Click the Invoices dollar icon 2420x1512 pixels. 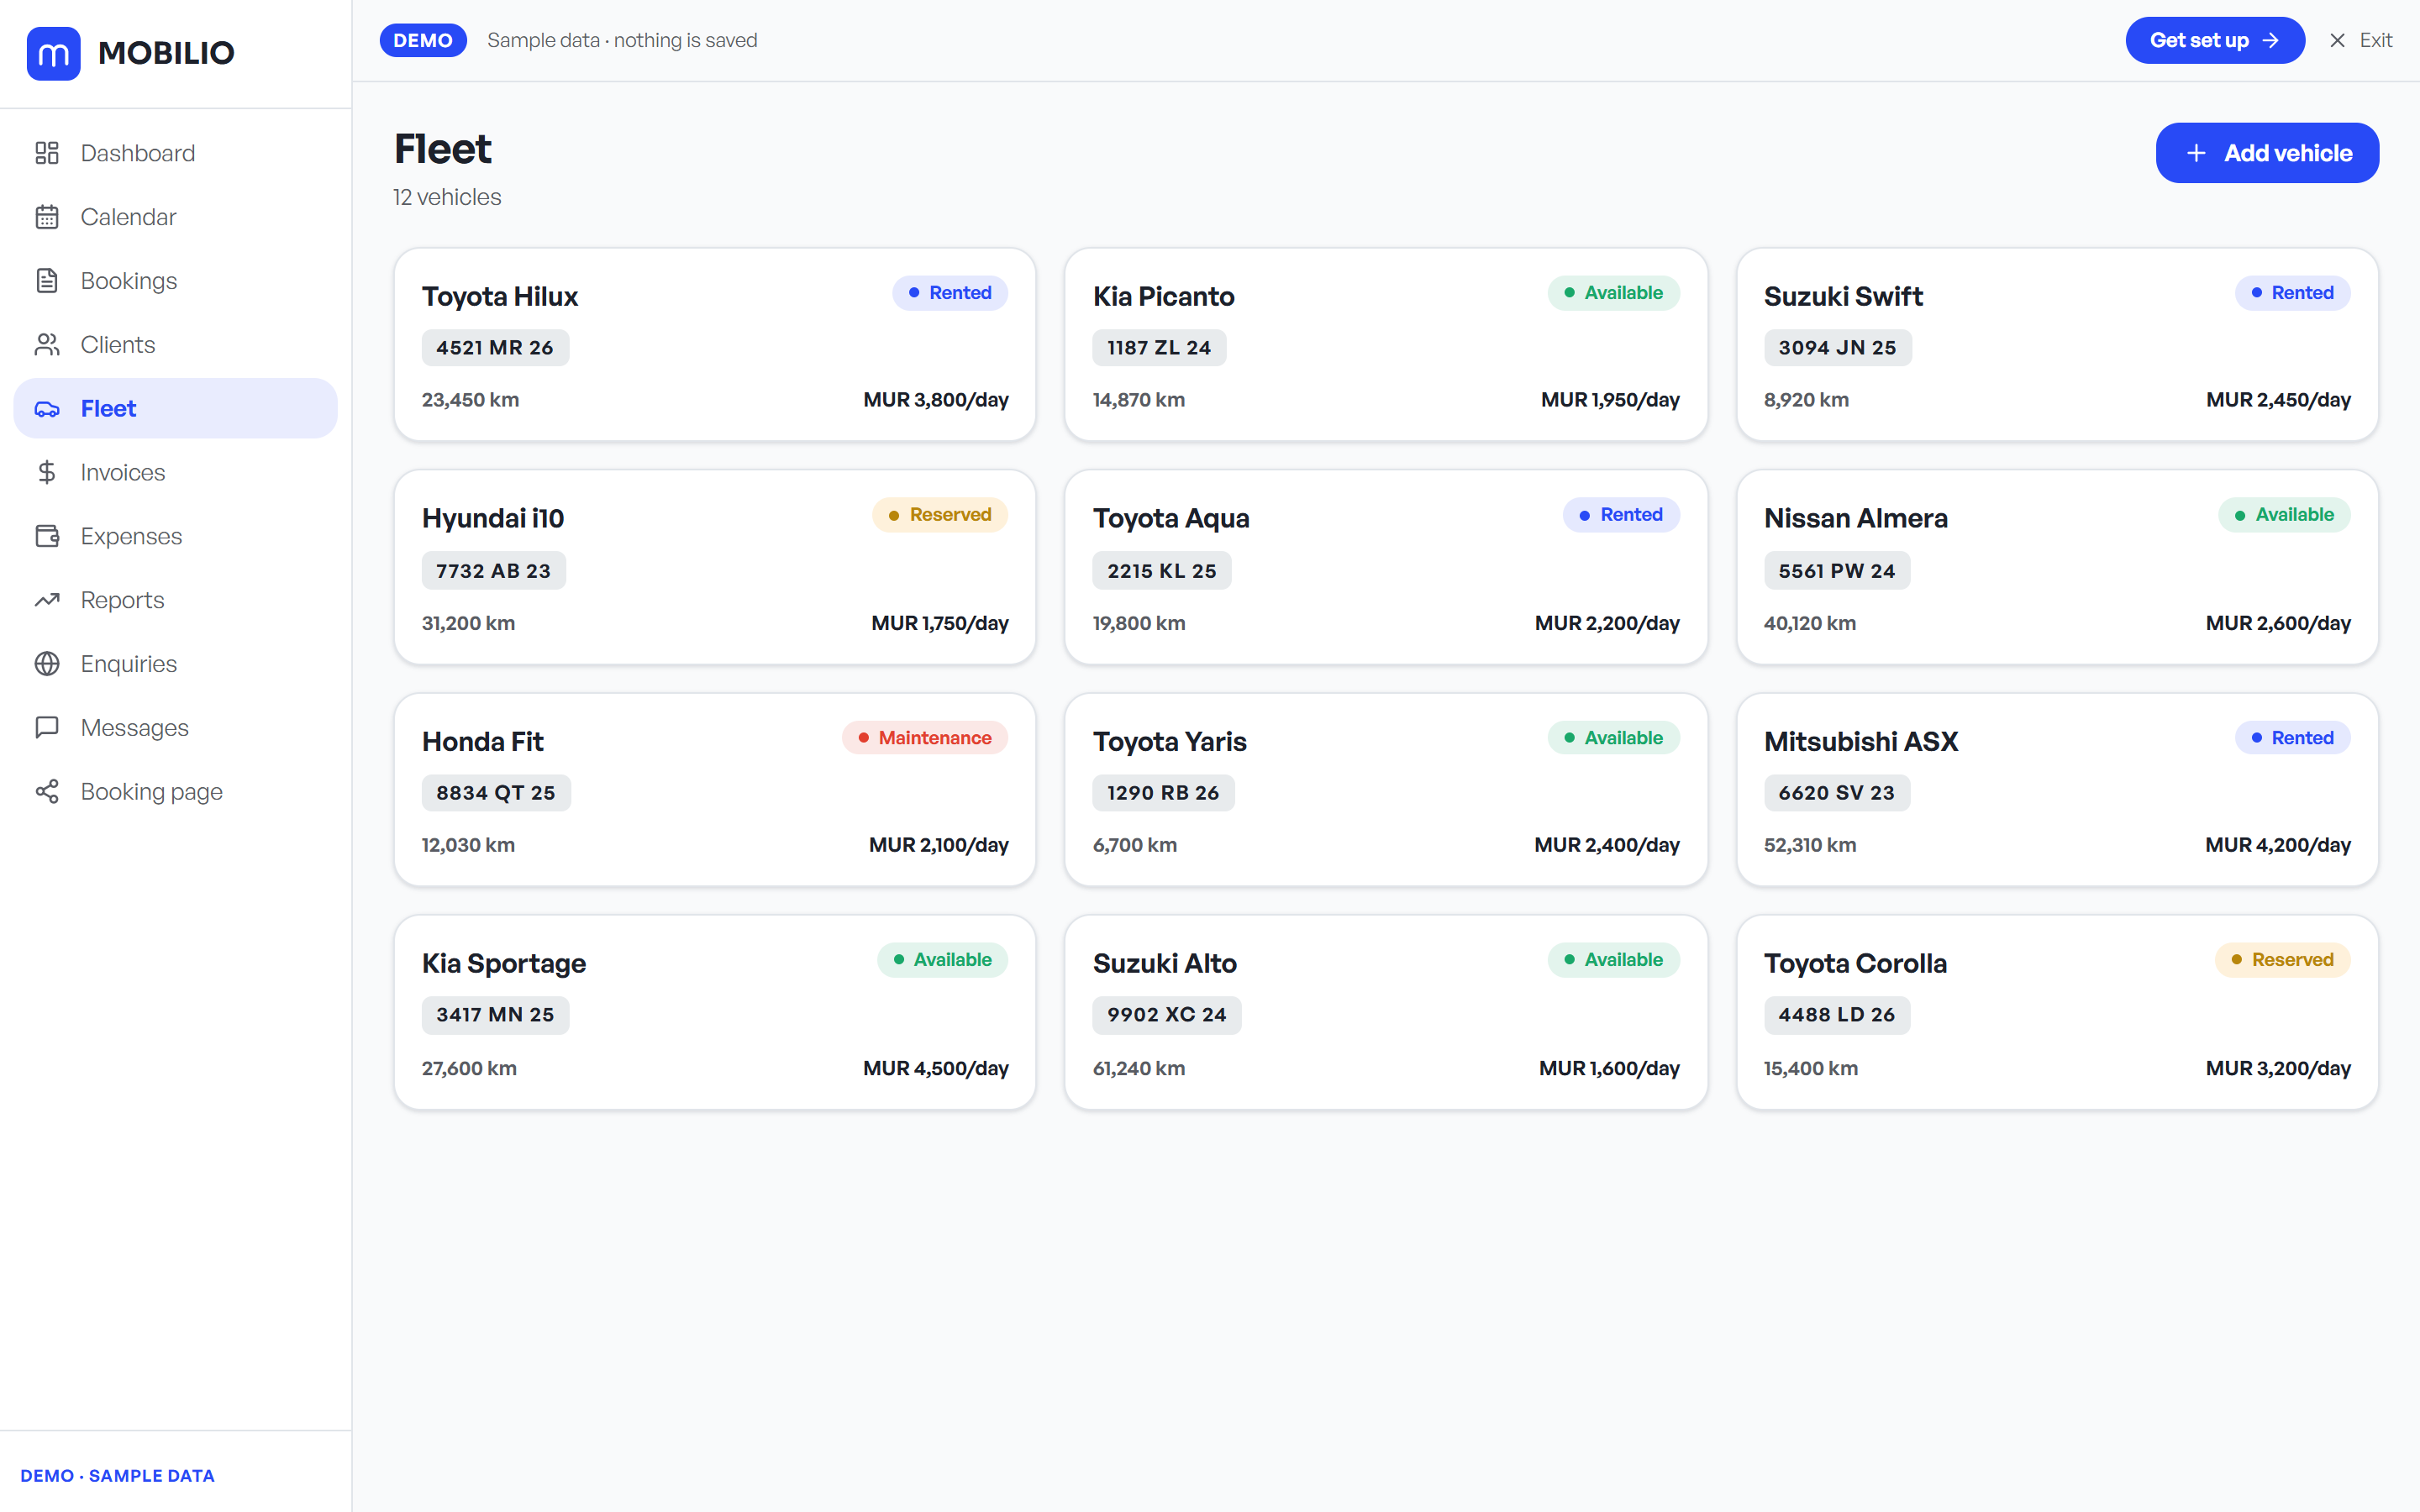47,472
